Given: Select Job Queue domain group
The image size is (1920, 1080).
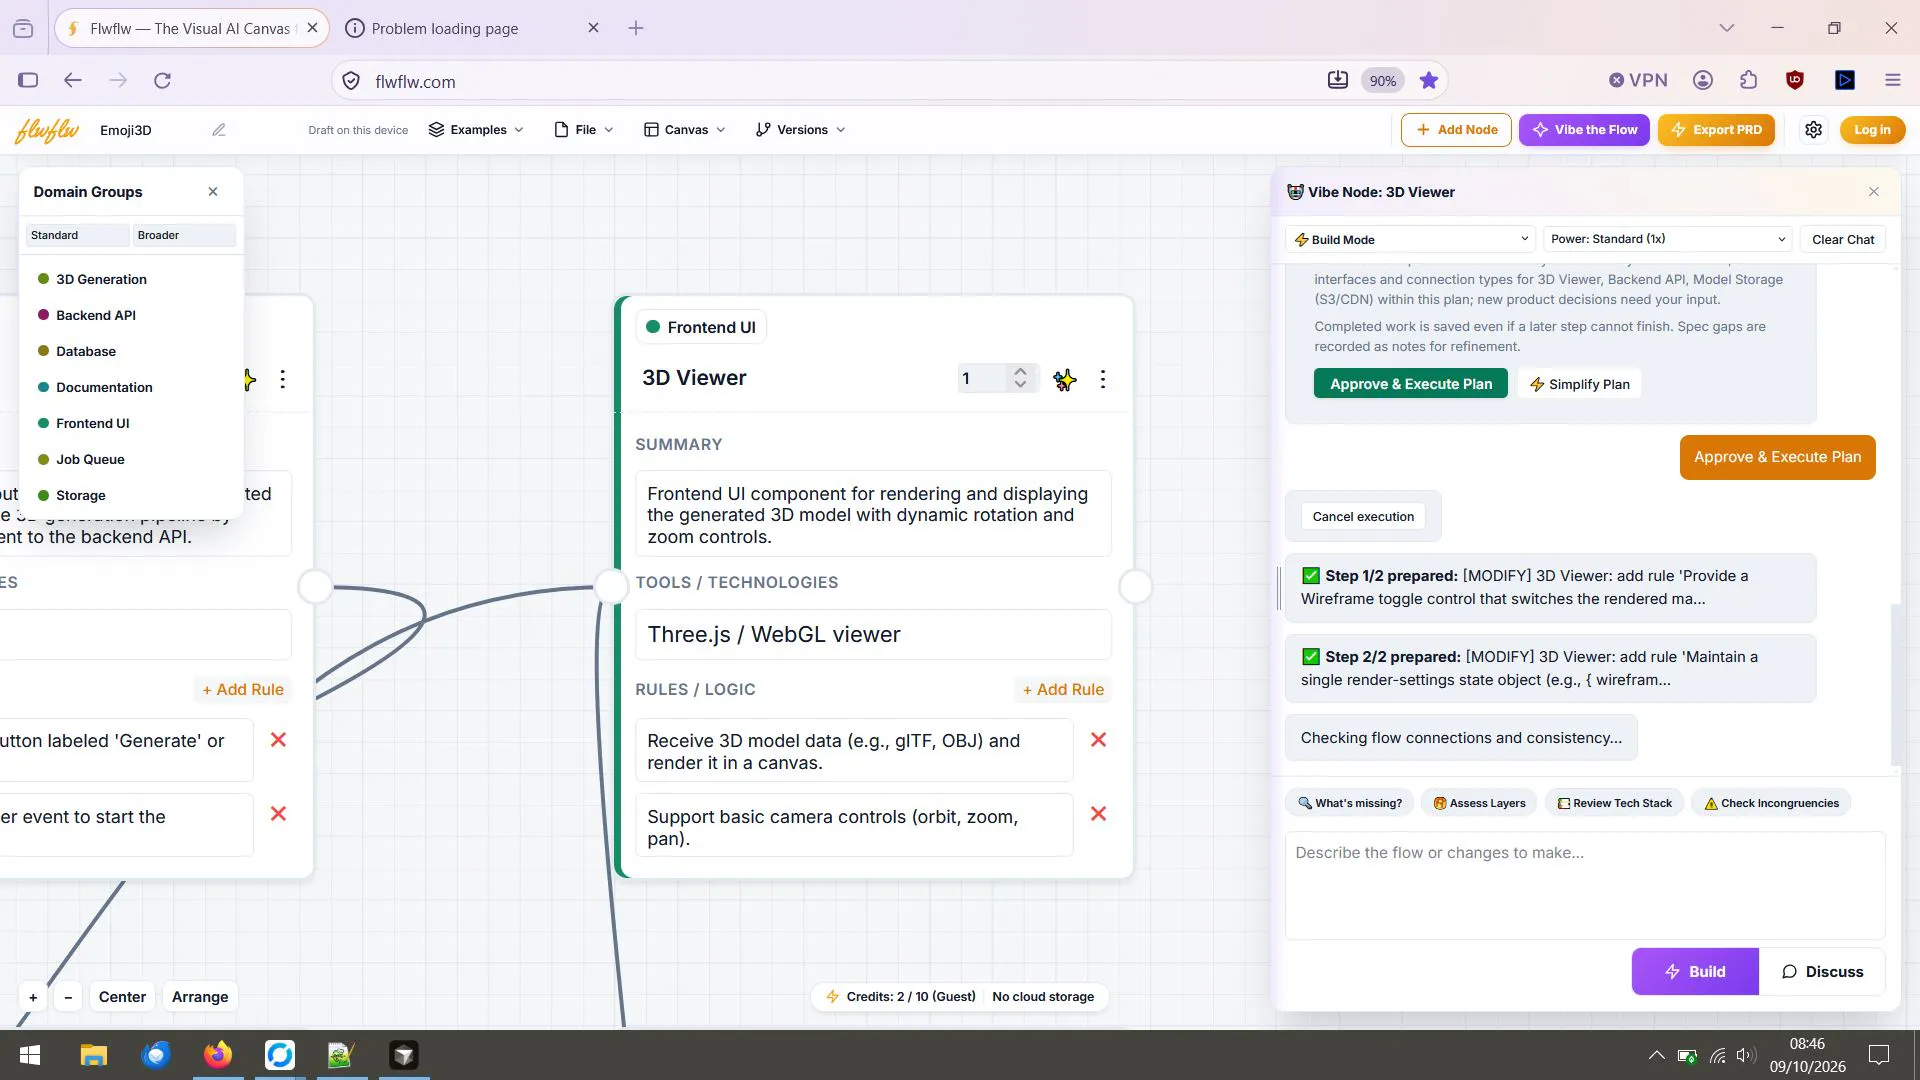Looking at the screenshot, I should 90,459.
